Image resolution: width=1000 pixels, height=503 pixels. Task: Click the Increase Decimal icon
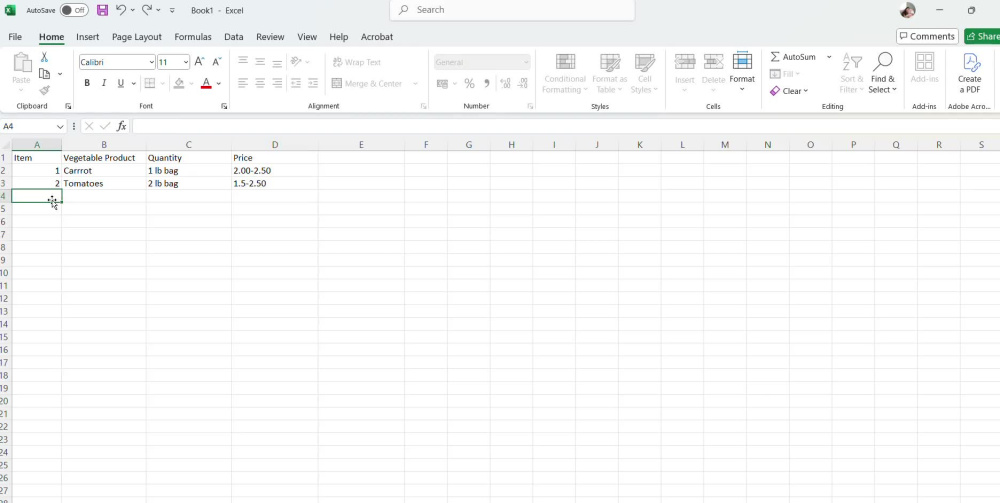click(x=505, y=84)
